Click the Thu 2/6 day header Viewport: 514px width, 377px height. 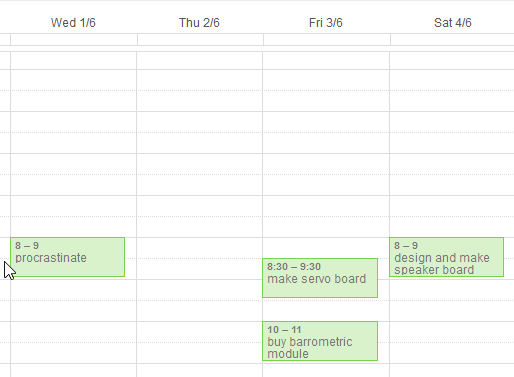tap(199, 23)
